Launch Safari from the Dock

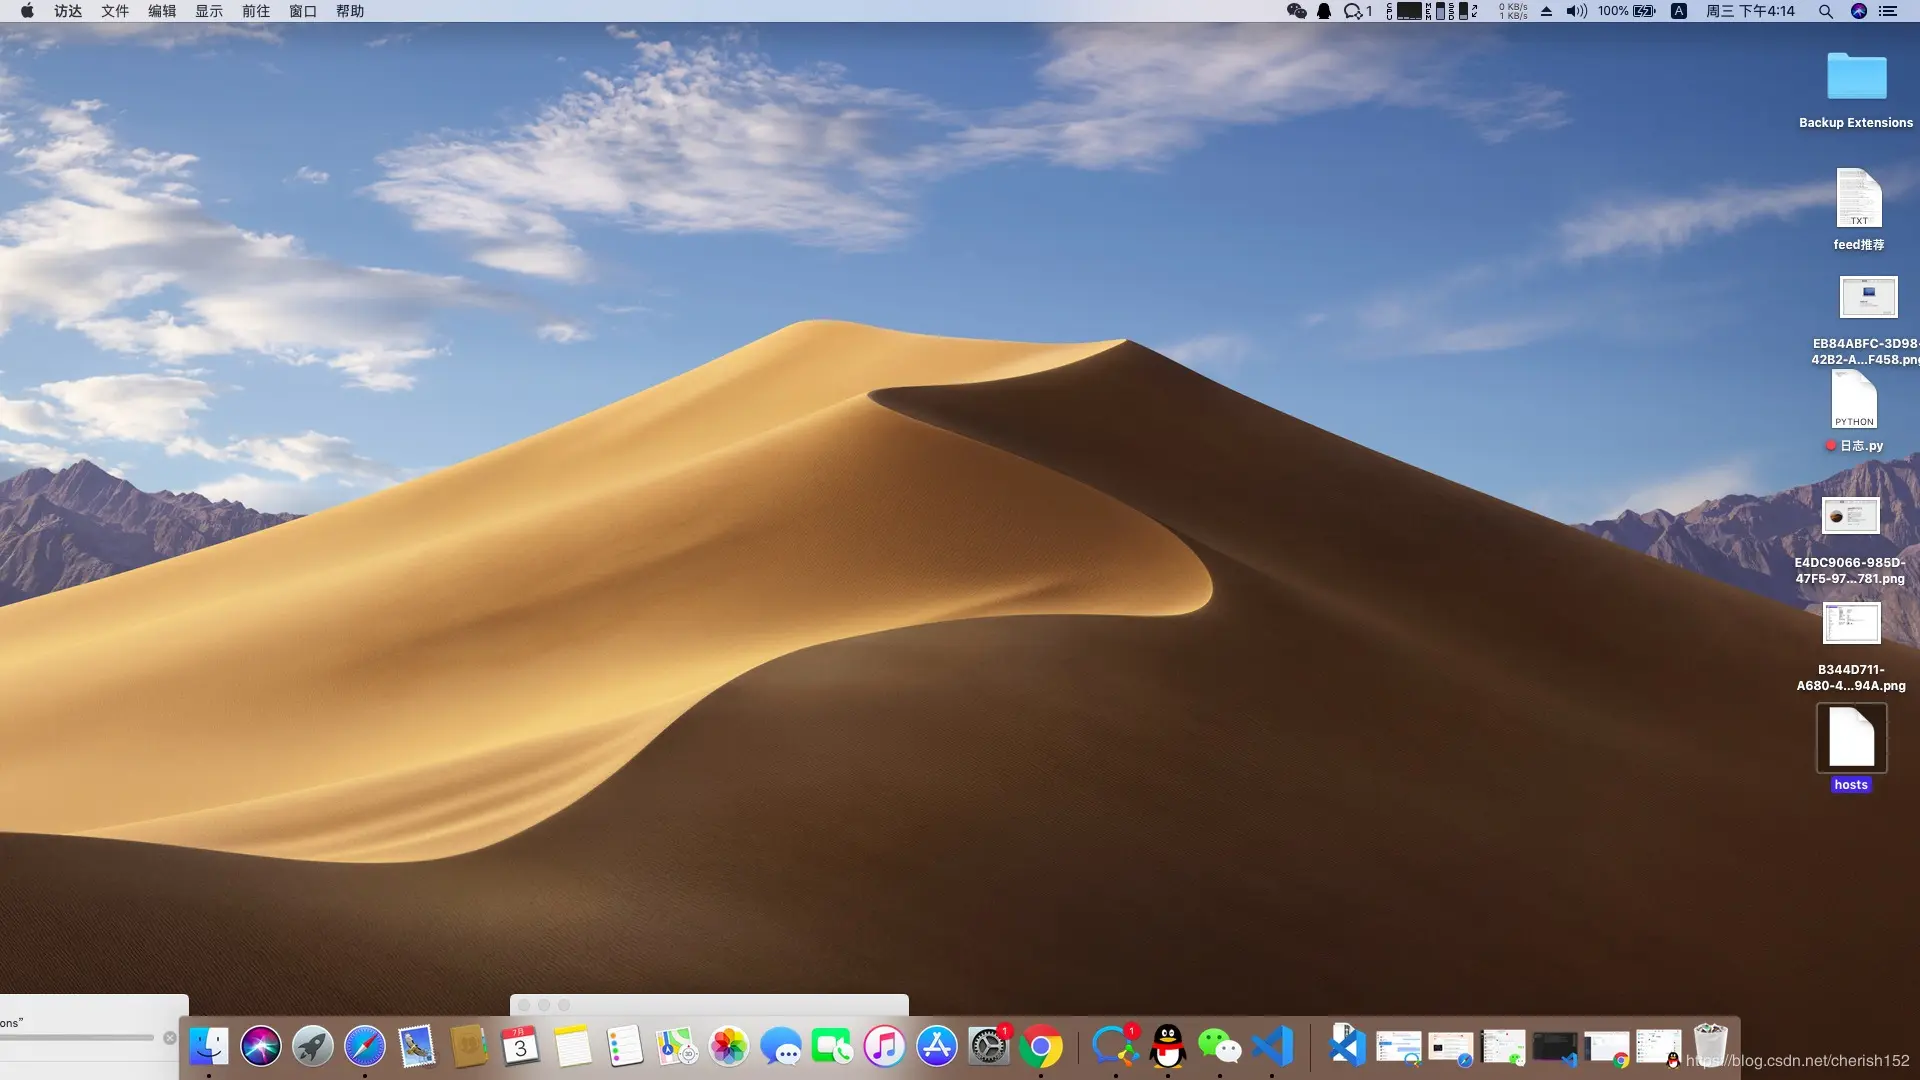(x=365, y=1047)
